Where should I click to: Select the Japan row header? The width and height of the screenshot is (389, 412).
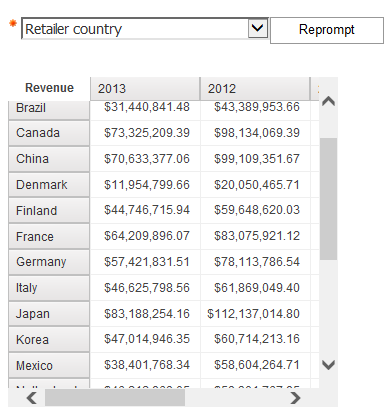pyautogui.click(x=49, y=314)
